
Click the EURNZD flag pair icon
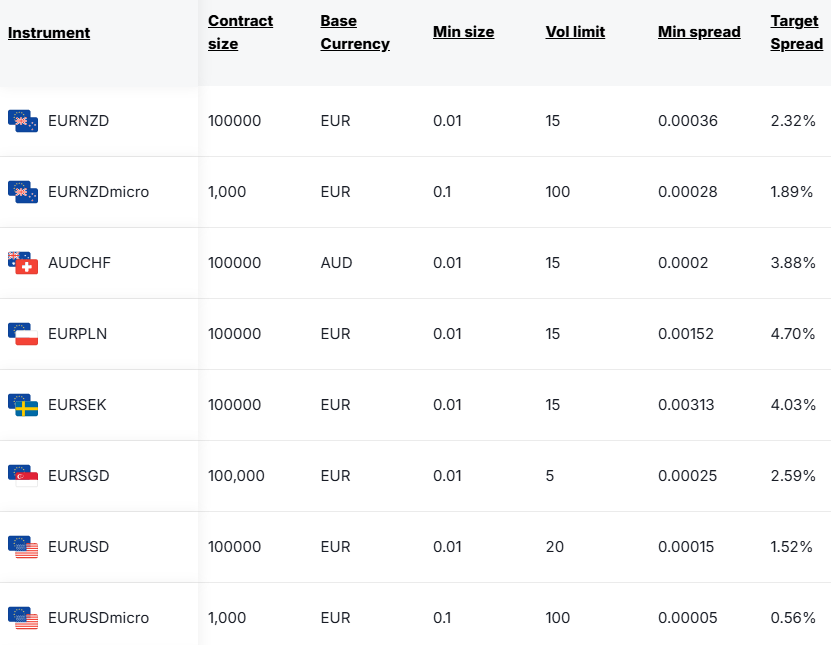pyautogui.click(x=23, y=121)
